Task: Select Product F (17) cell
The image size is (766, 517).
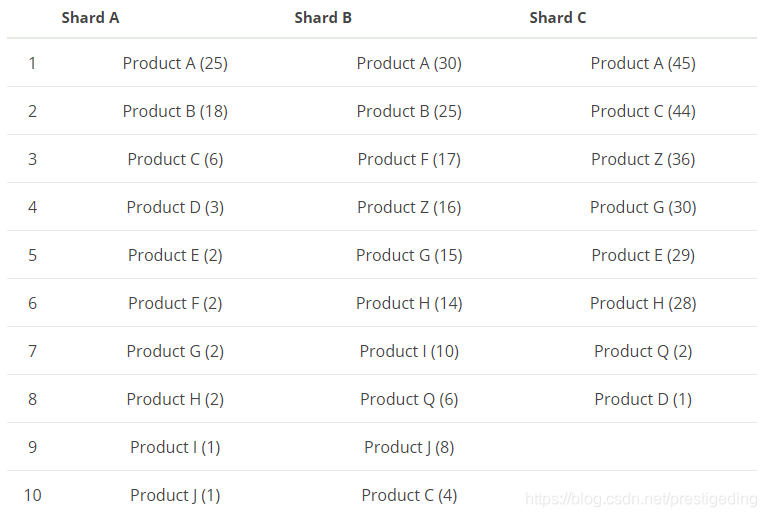Action: (x=409, y=159)
